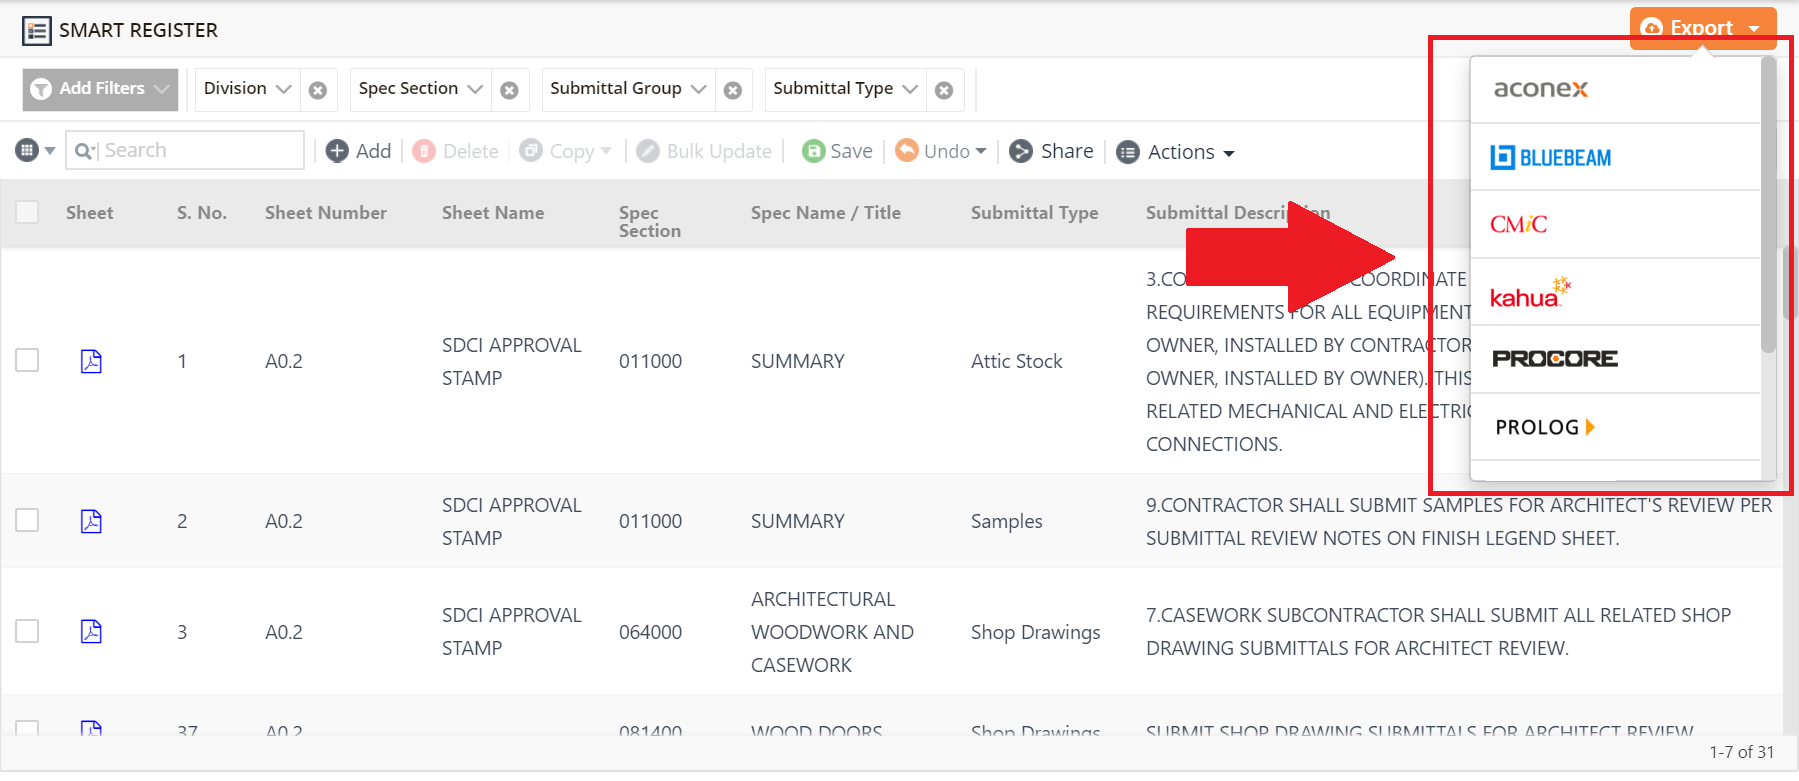This screenshot has width=1799, height=781.
Task: Open the Actions menu
Action: pos(1176,152)
